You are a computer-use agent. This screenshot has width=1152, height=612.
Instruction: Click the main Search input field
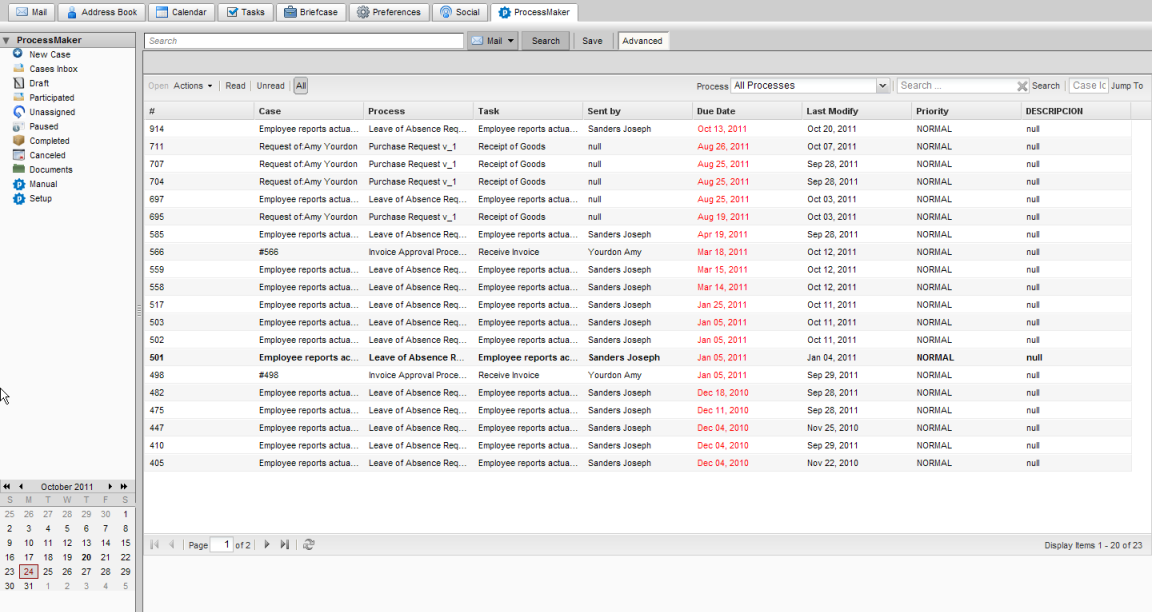[303, 41]
